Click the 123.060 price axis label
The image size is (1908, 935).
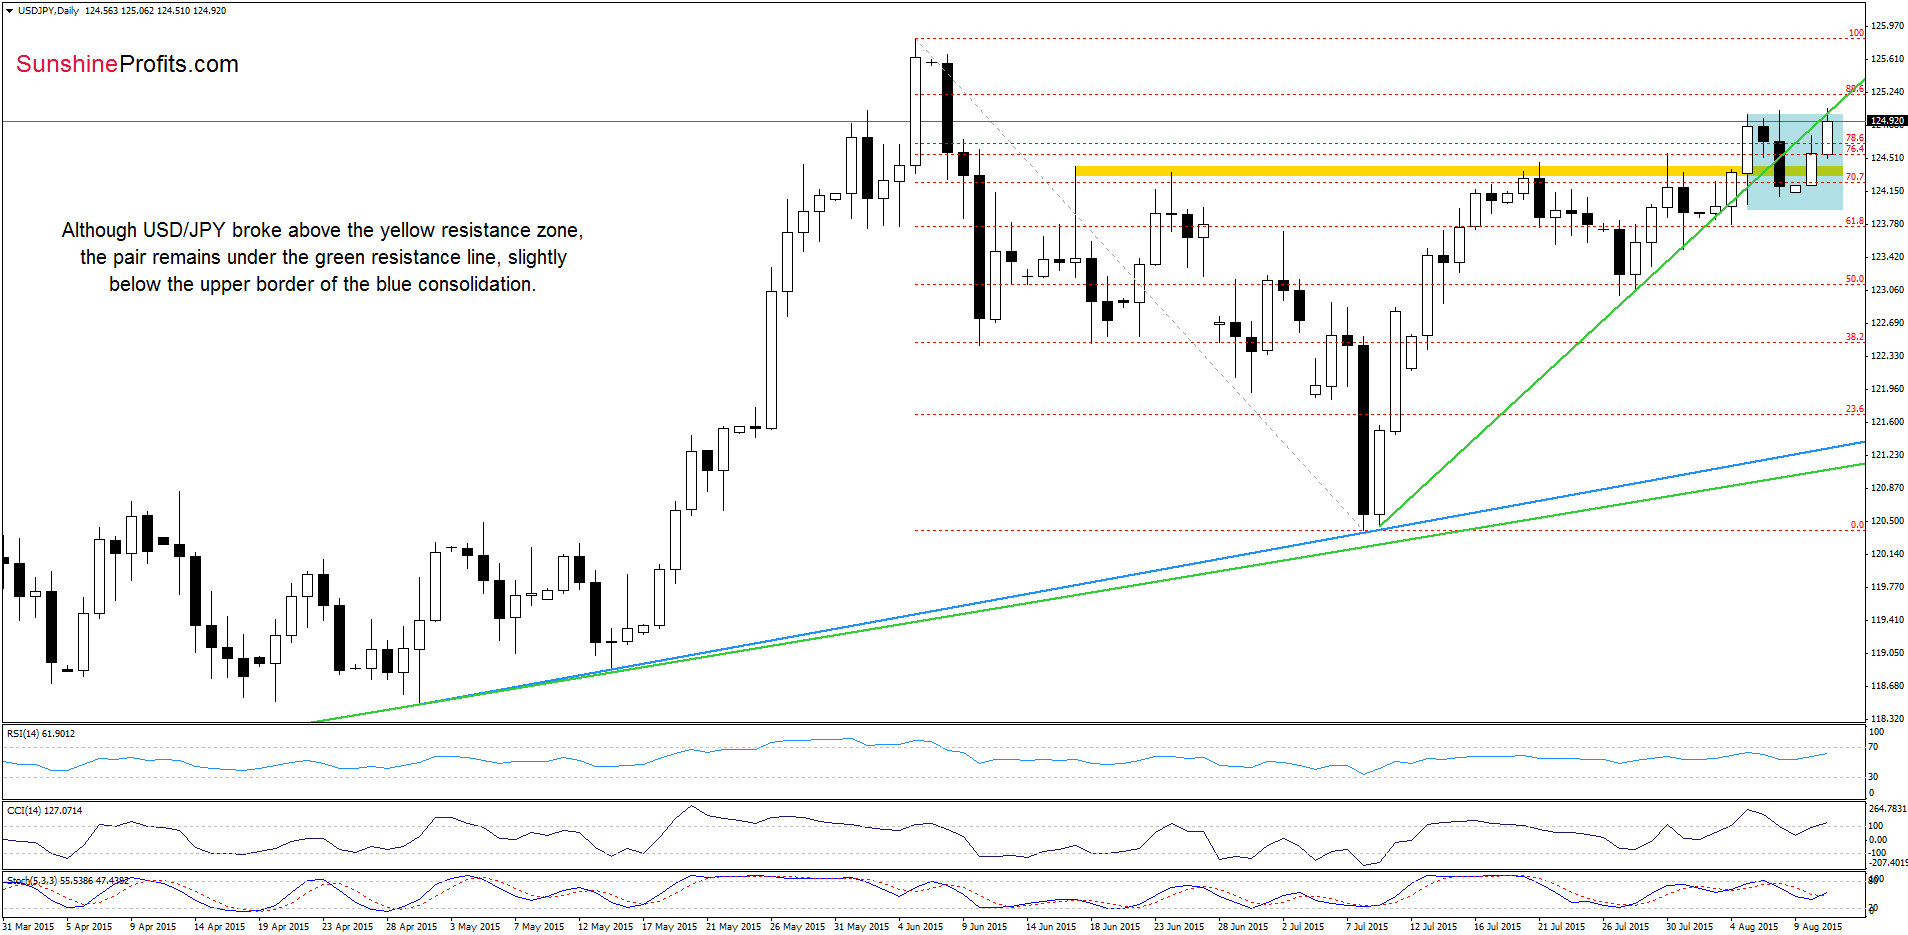coord(1887,290)
